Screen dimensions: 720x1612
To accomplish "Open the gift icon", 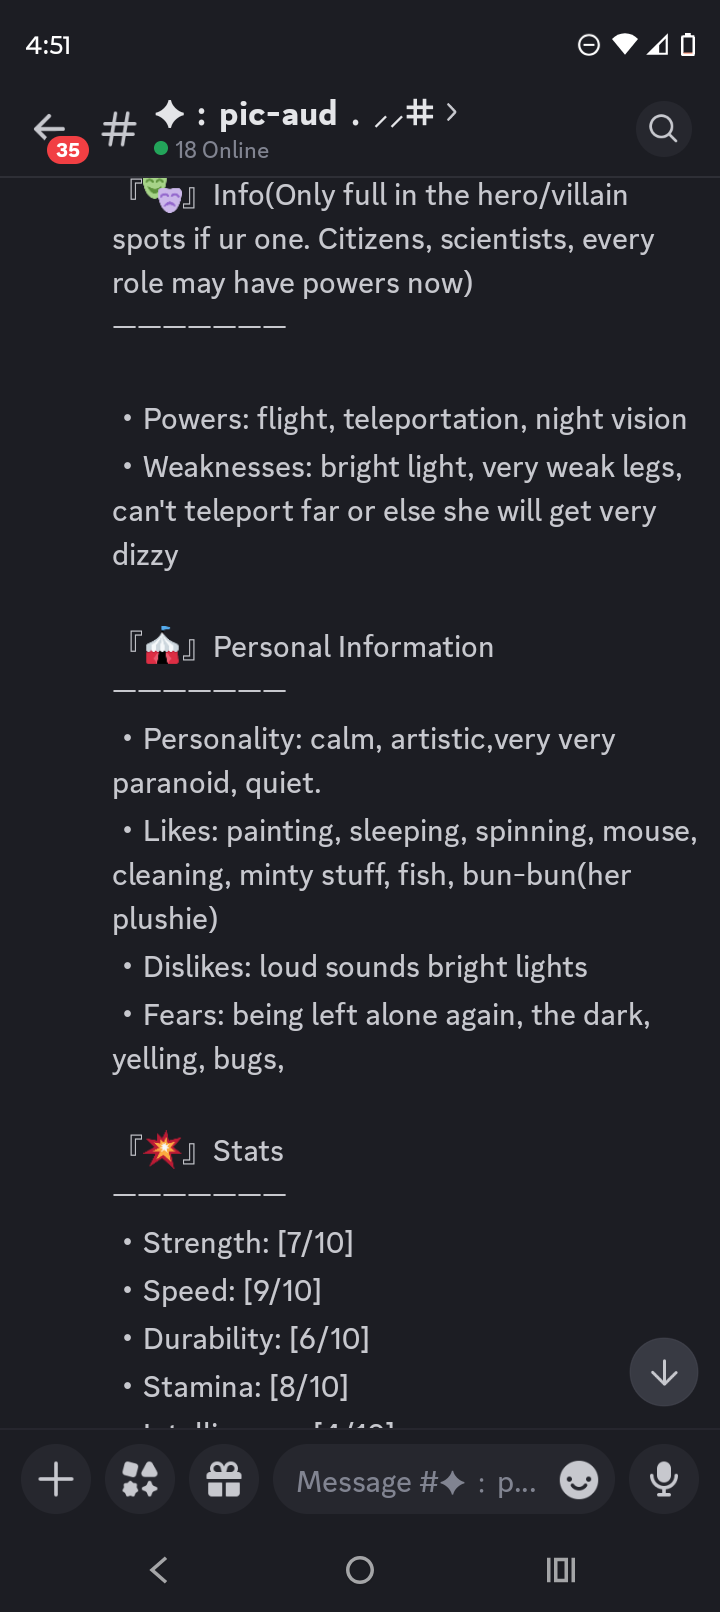I will tap(224, 1479).
